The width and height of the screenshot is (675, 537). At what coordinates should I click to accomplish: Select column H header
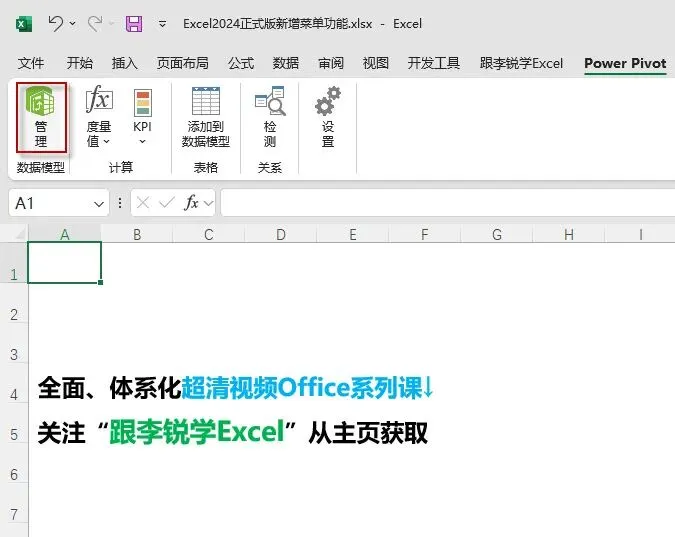(569, 234)
